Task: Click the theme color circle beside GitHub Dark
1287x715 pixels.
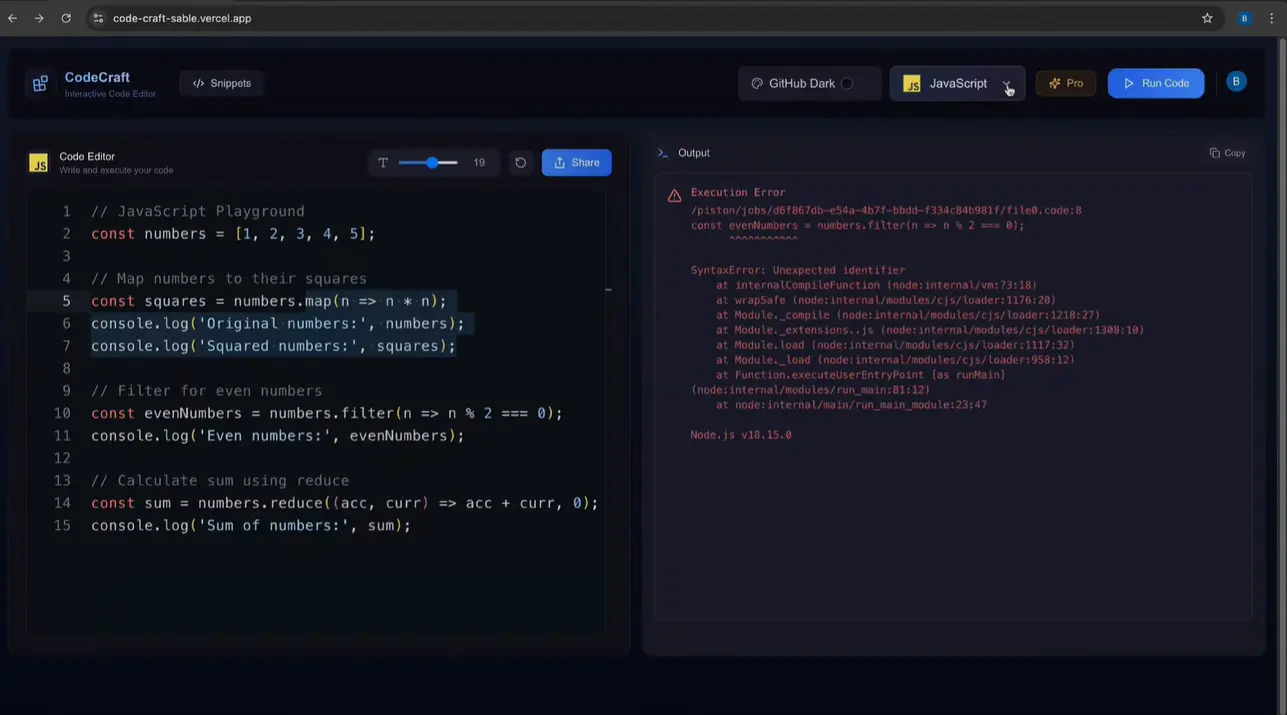Action: 847,83
